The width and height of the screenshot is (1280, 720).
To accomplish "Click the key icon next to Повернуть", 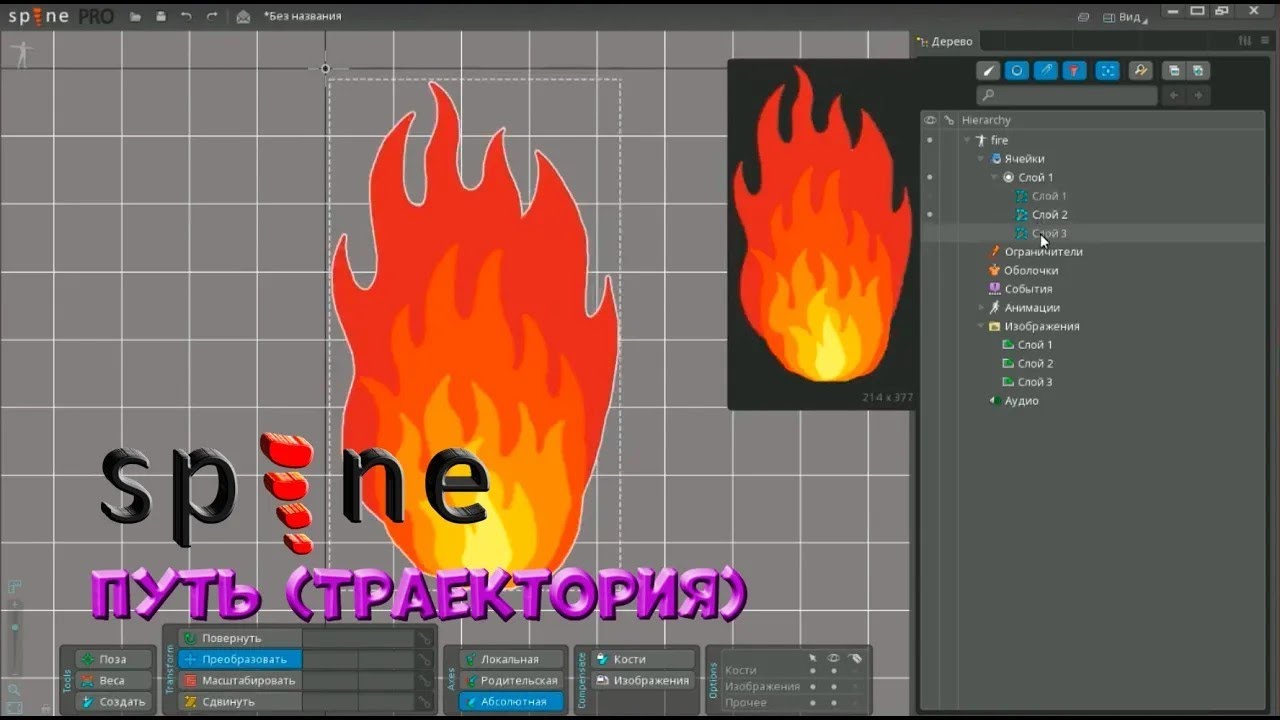I will click(425, 638).
